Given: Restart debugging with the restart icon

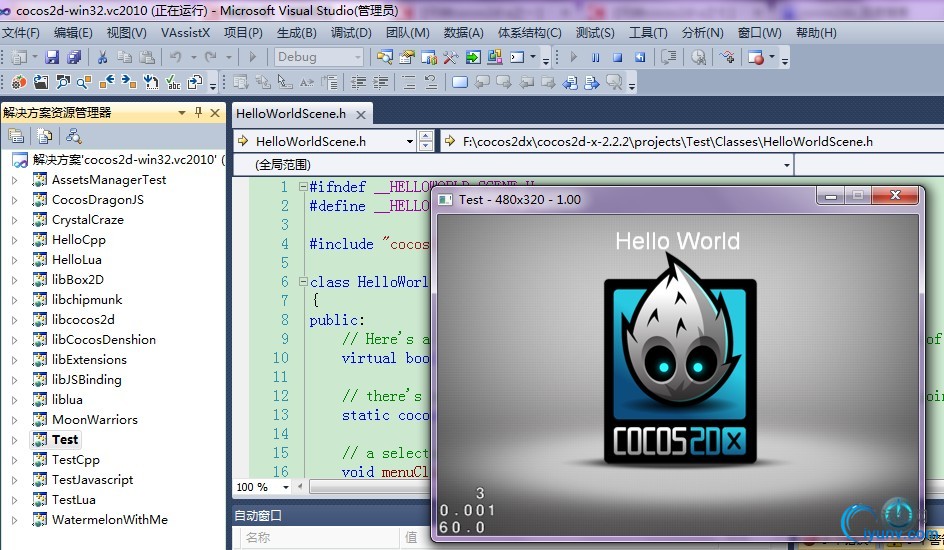Looking at the screenshot, I should pyautogui.click(x=639, y=57).
